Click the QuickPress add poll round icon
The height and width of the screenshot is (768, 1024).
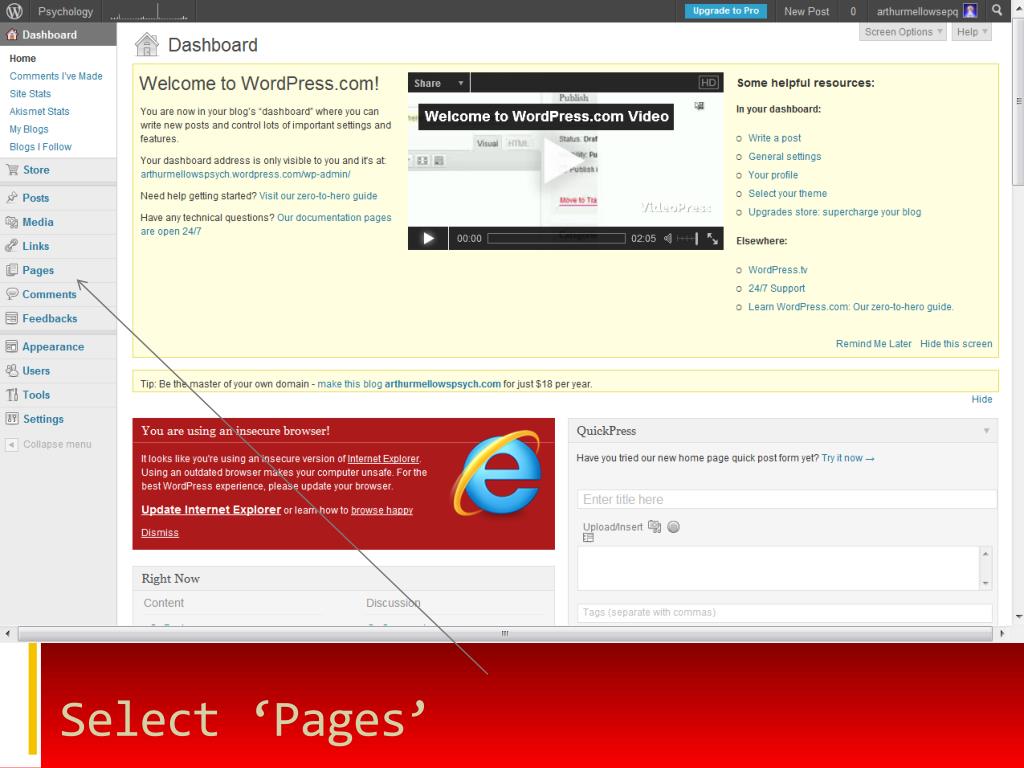pyautogui.click(x=673, y=526)
